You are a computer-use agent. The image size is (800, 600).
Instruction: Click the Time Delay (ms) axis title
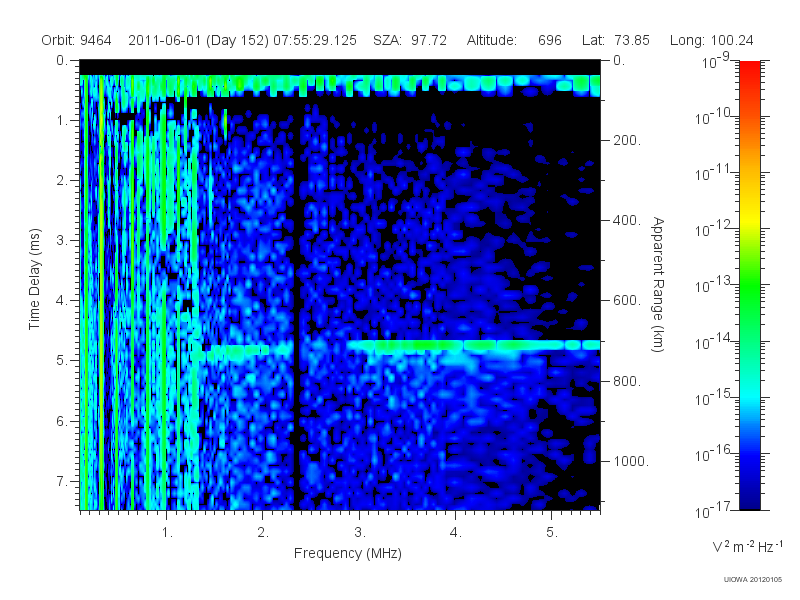[x=34, y=279]
